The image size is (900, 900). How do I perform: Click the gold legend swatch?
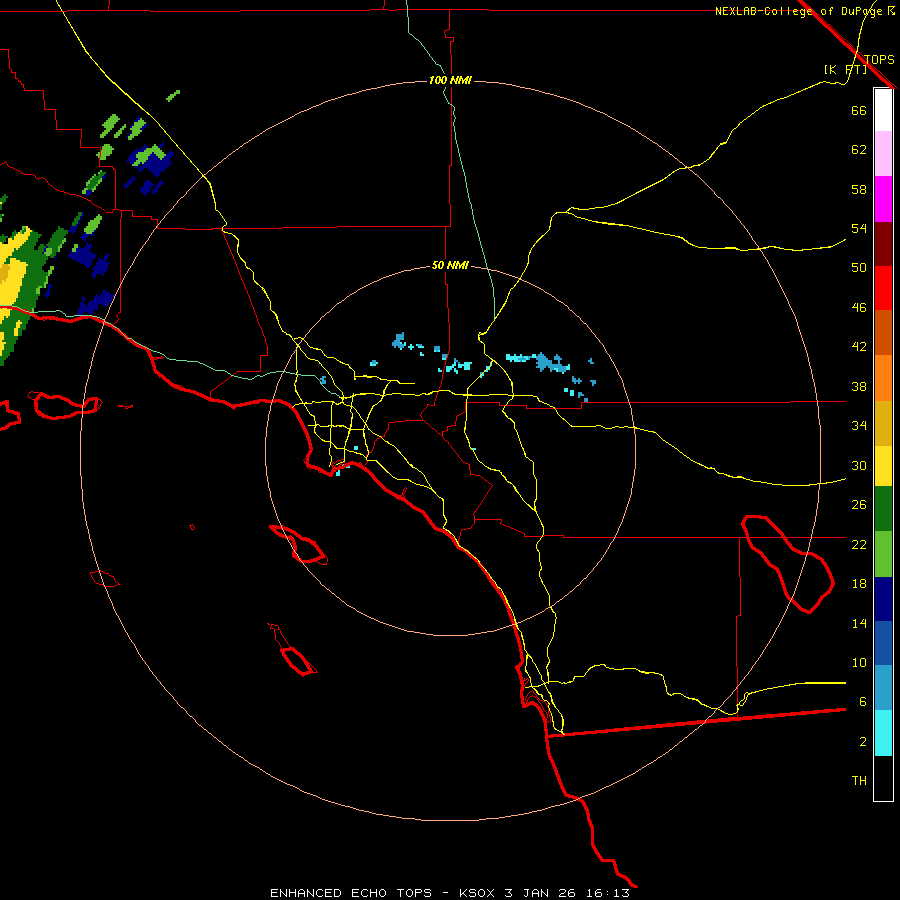click(883, 423)
